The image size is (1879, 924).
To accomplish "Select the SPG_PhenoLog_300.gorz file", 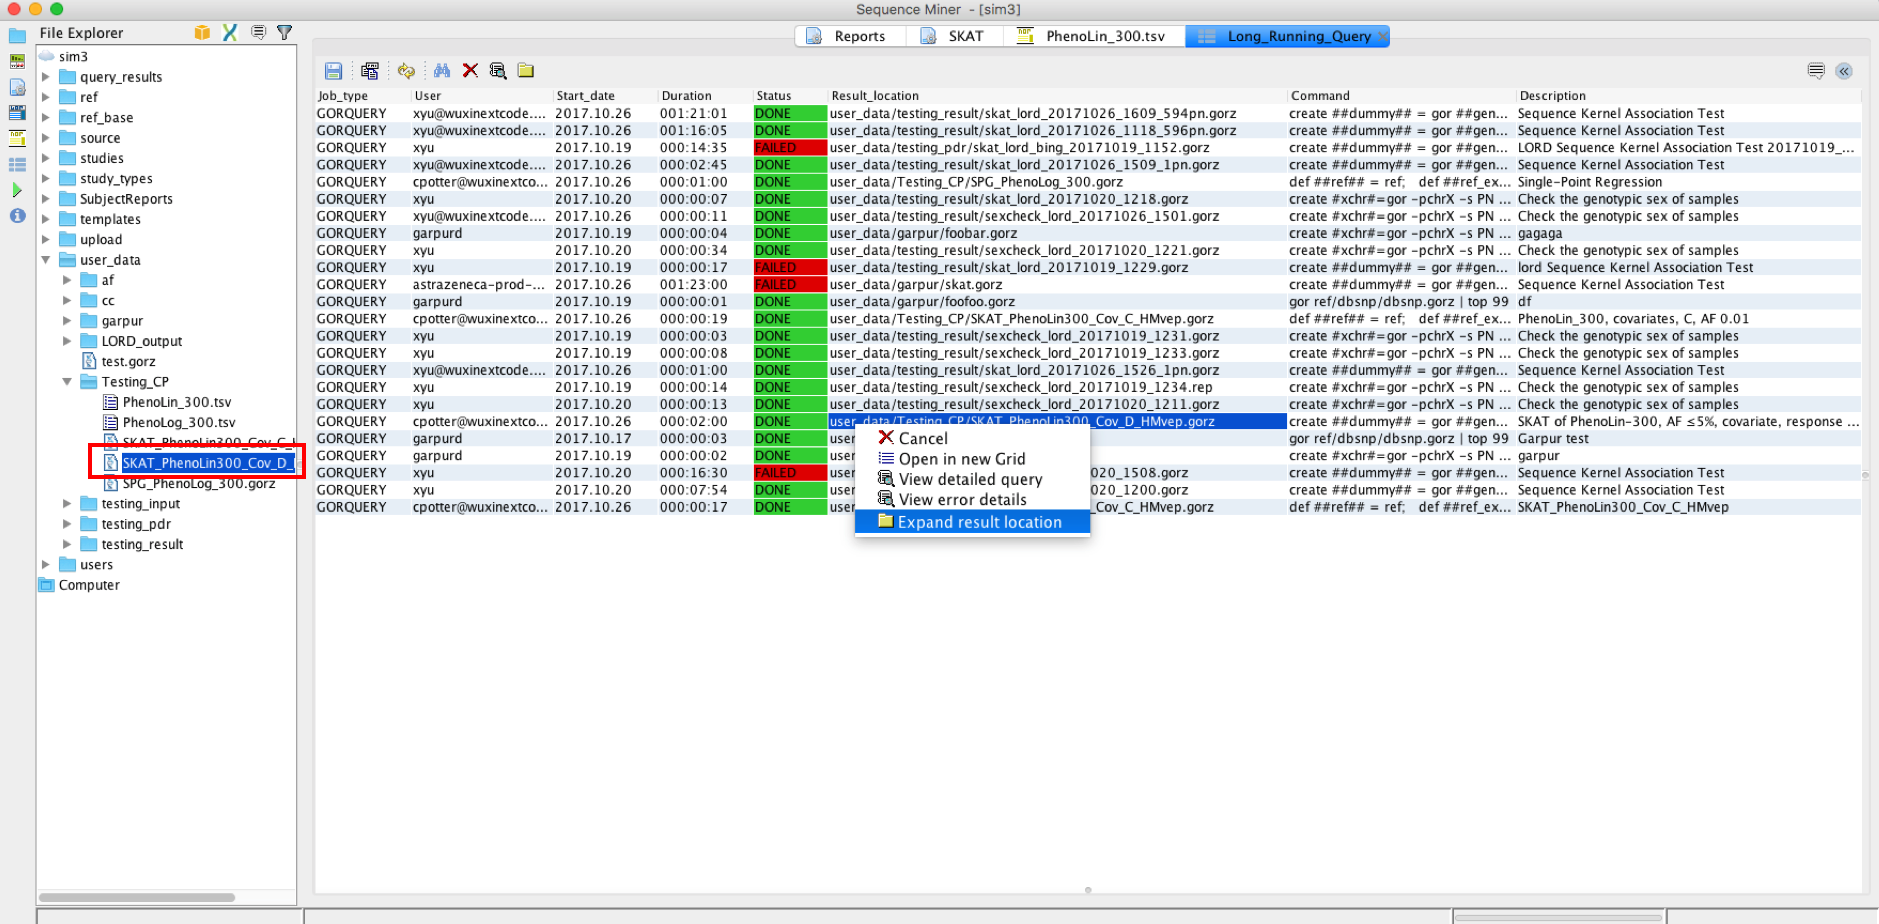I will (198, 484).
